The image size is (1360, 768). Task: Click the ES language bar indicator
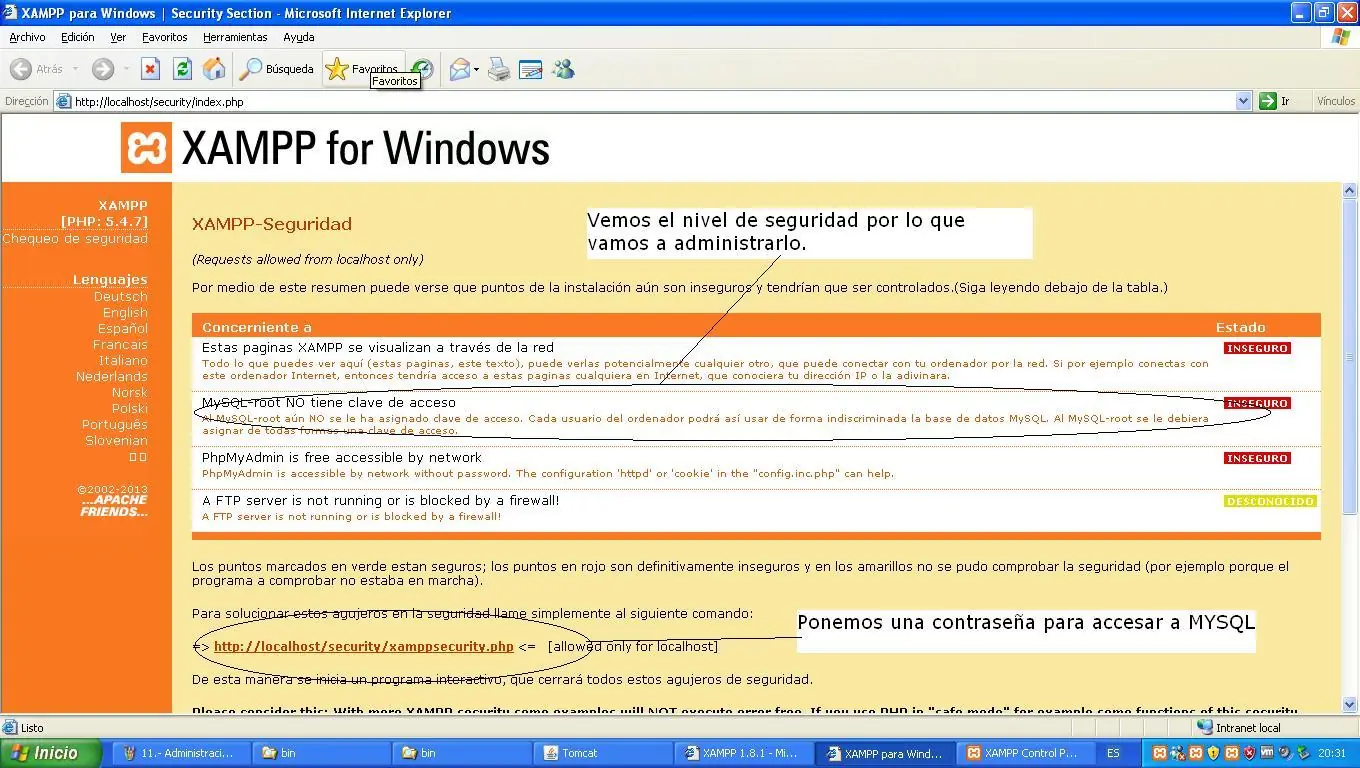[x=1114, y=753]
